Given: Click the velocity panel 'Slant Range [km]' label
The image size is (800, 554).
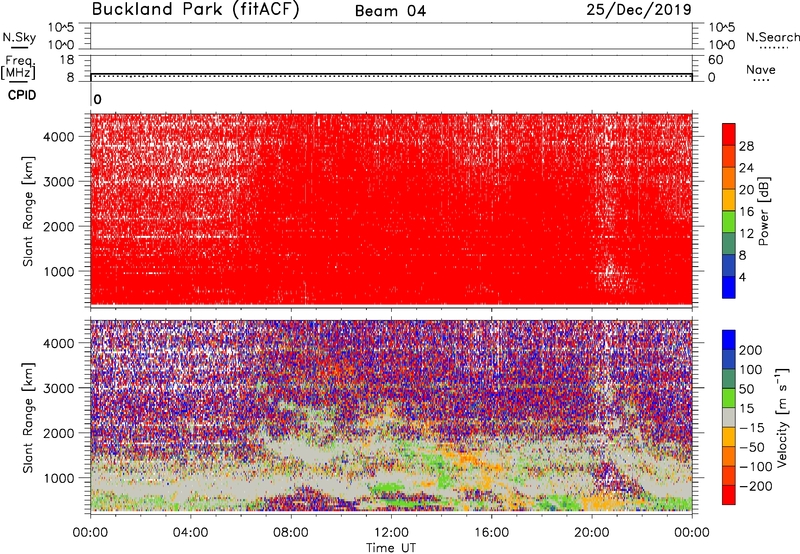Looking at the screenshot, I should (28, 418).
